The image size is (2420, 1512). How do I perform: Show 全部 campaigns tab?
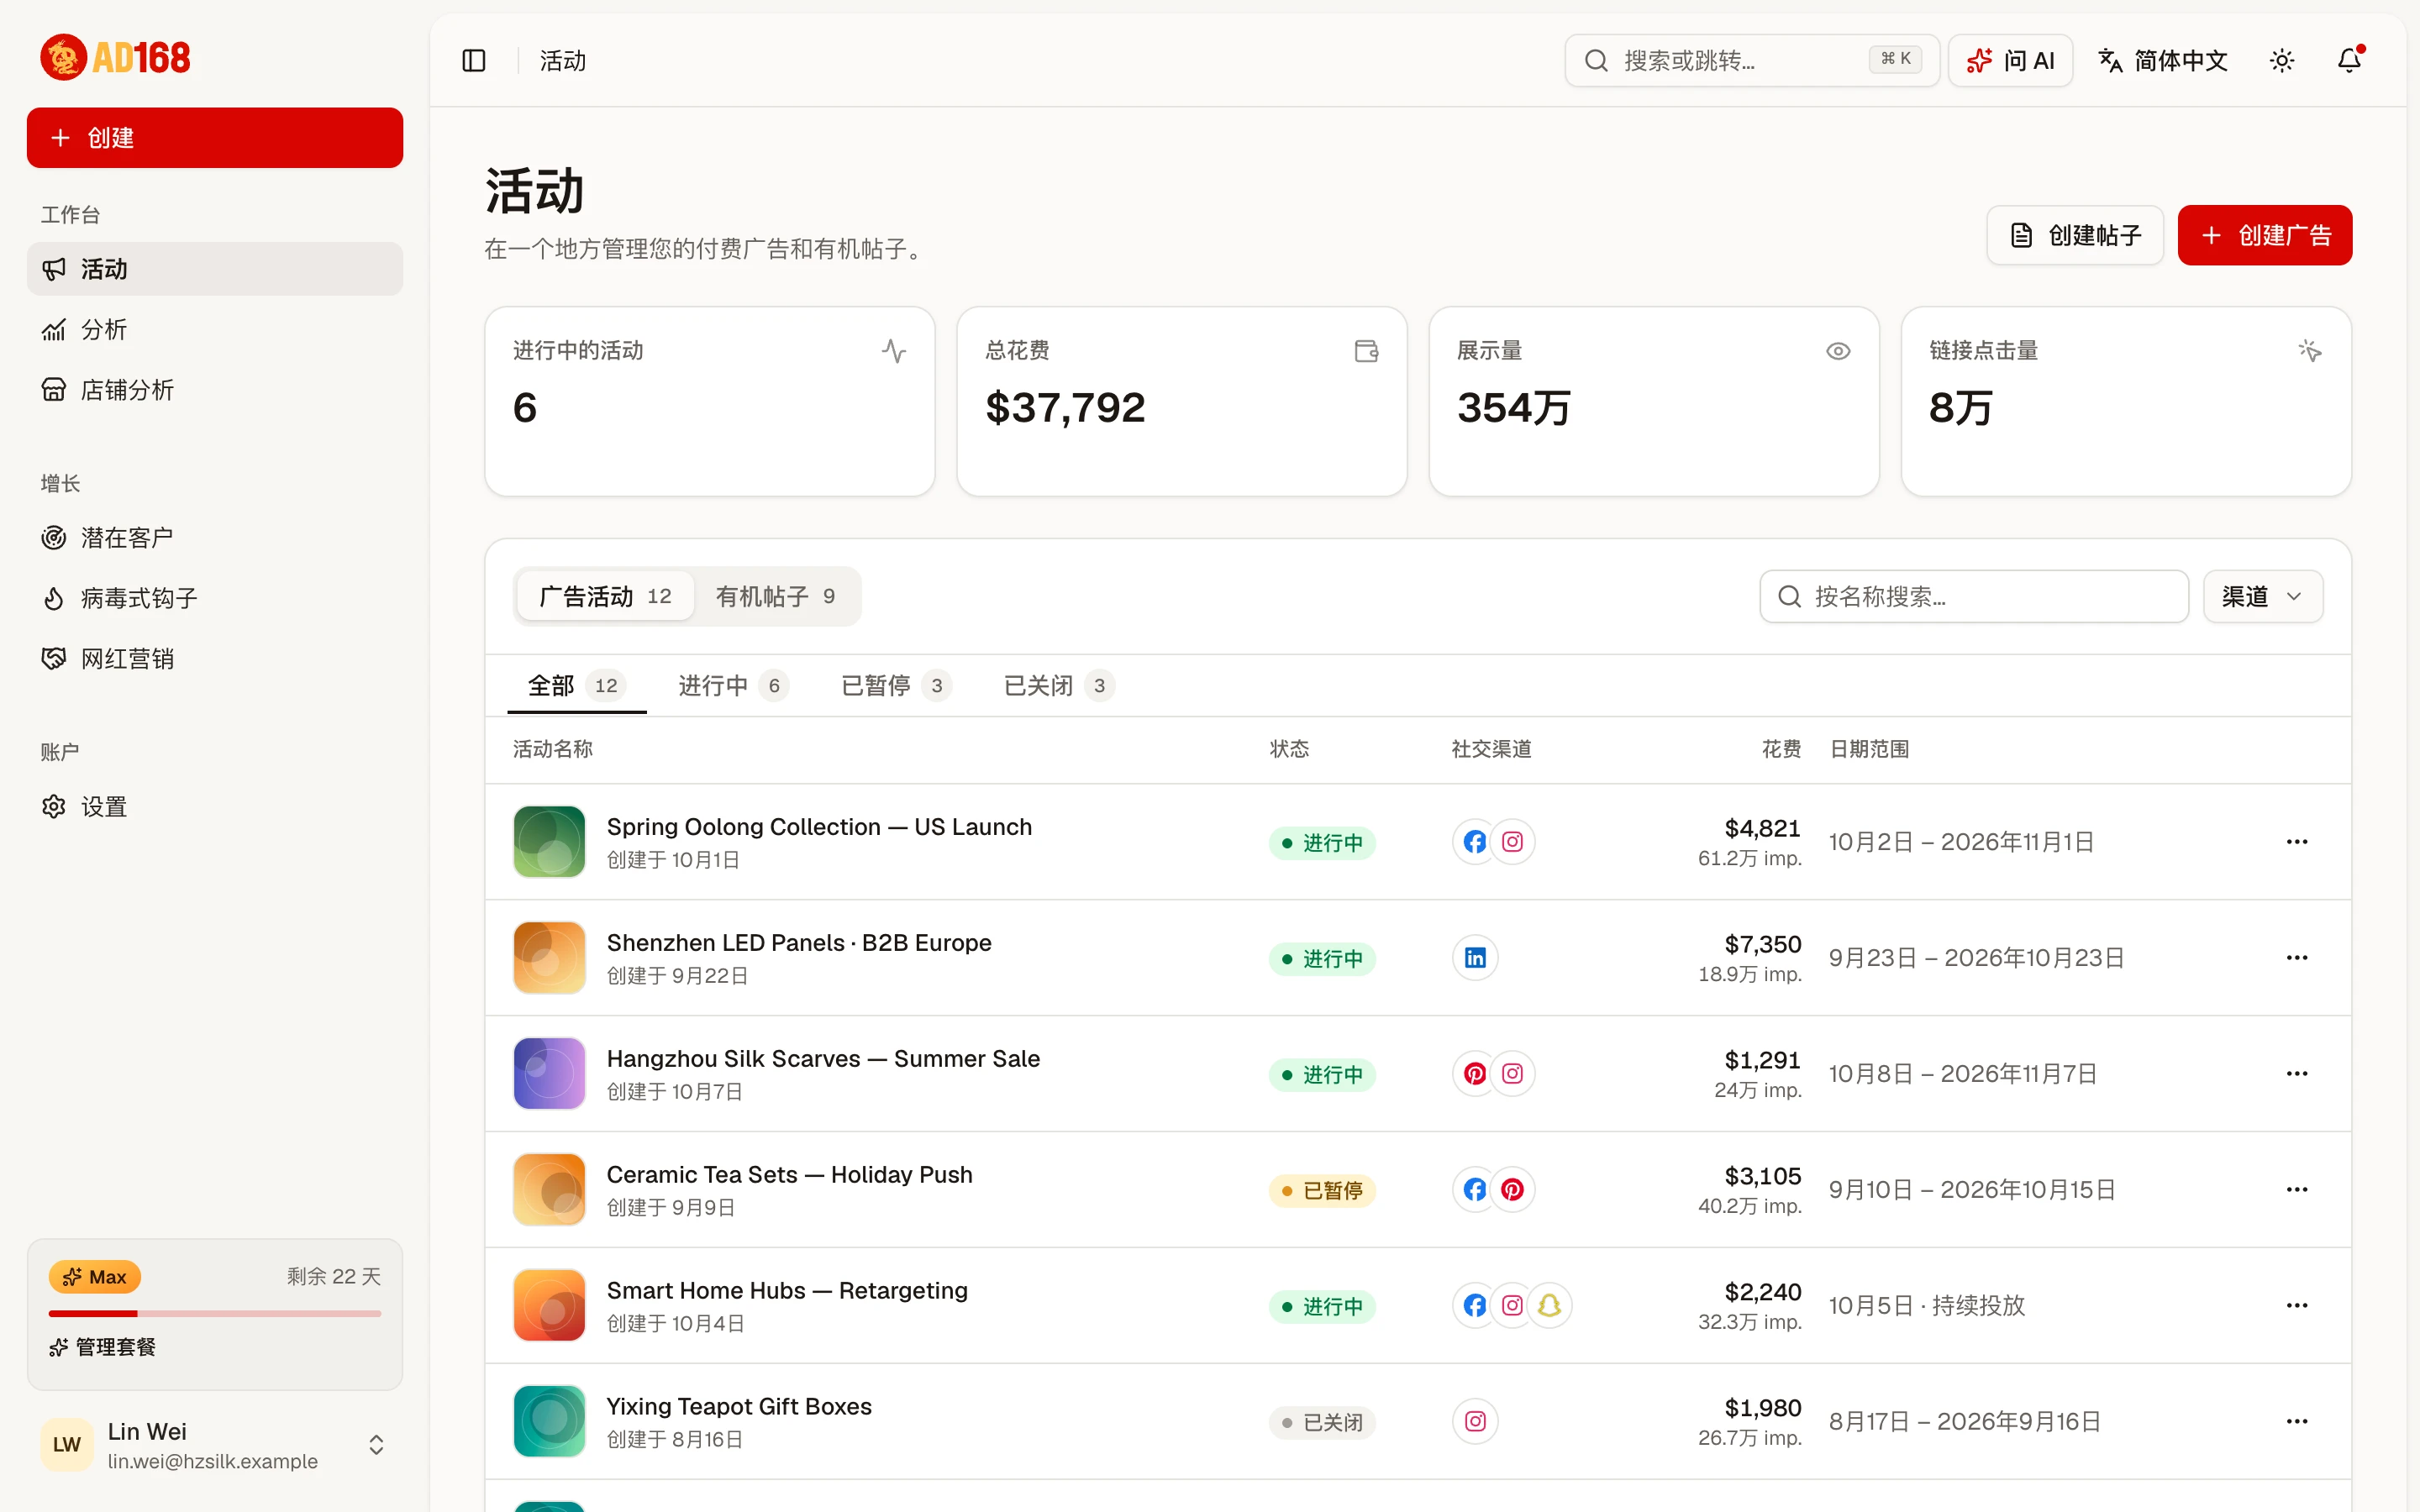[577, 686]
